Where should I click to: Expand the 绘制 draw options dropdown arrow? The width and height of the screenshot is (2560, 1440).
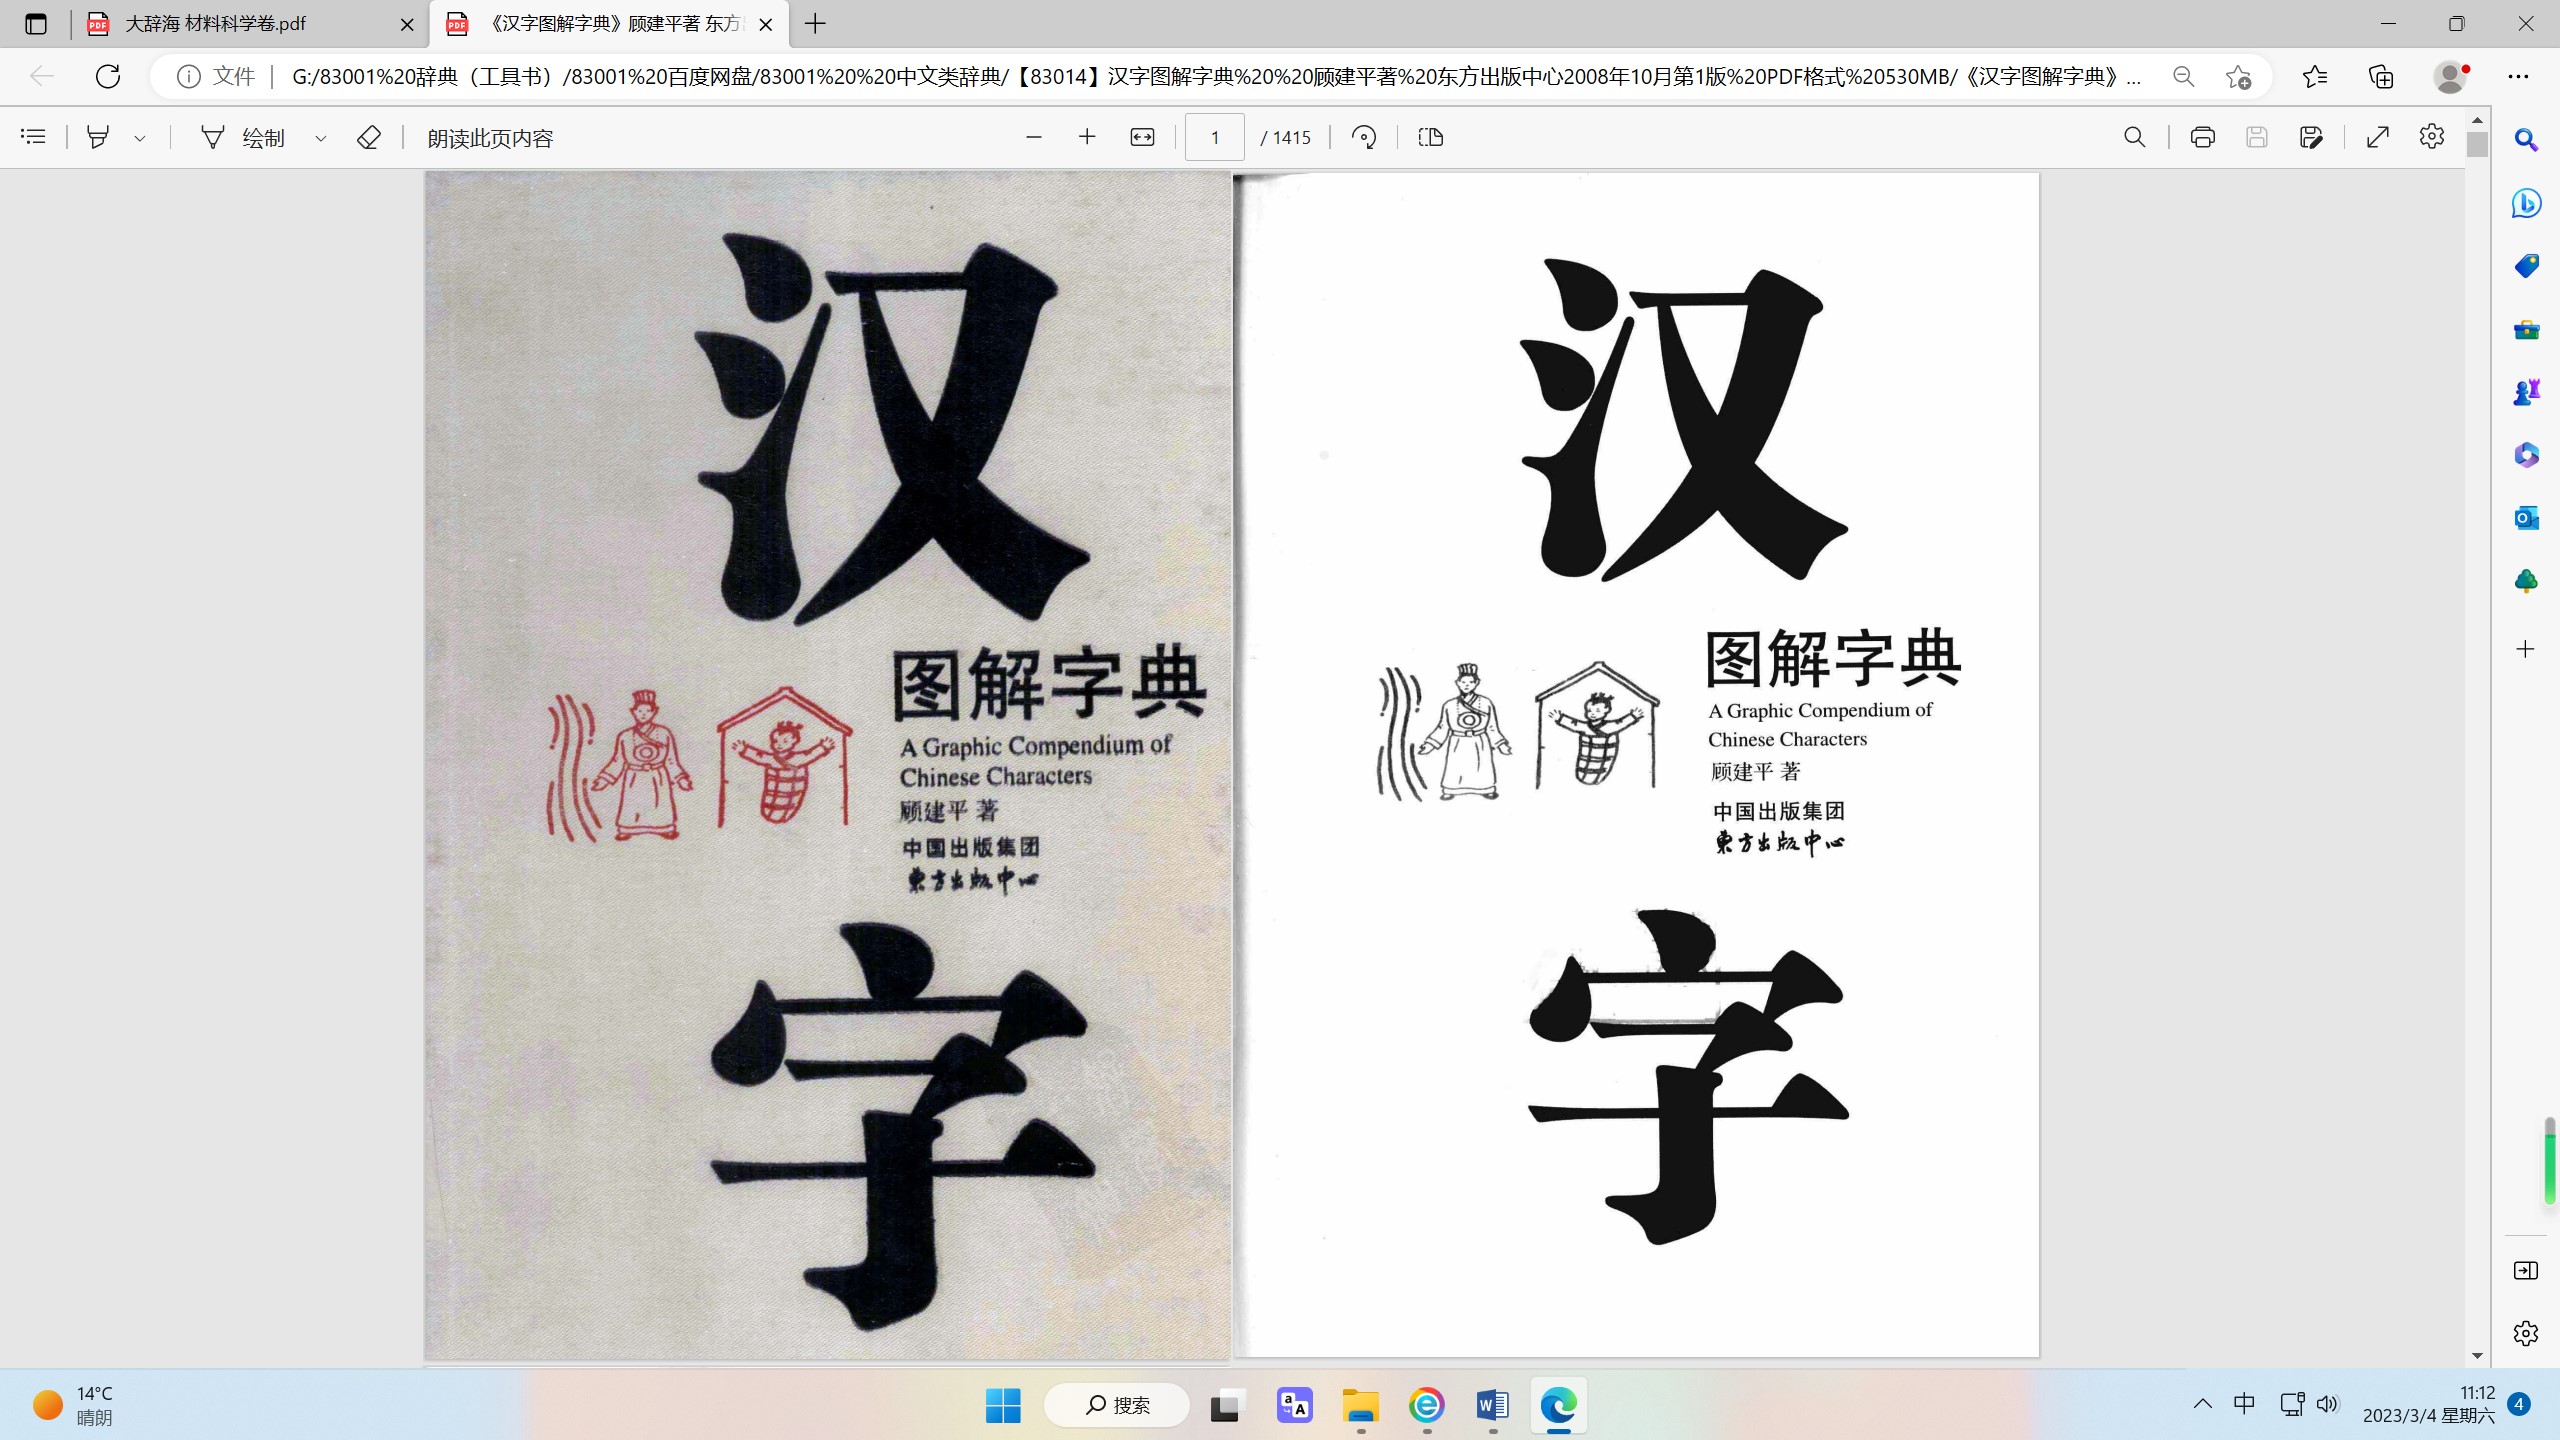321,138
